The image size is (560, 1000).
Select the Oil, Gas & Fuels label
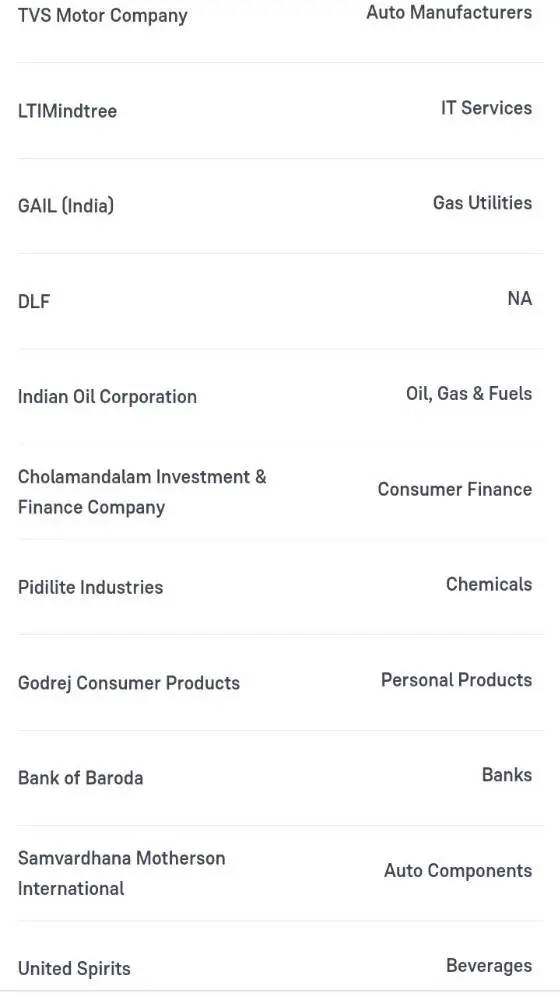[x=469, y=393]
